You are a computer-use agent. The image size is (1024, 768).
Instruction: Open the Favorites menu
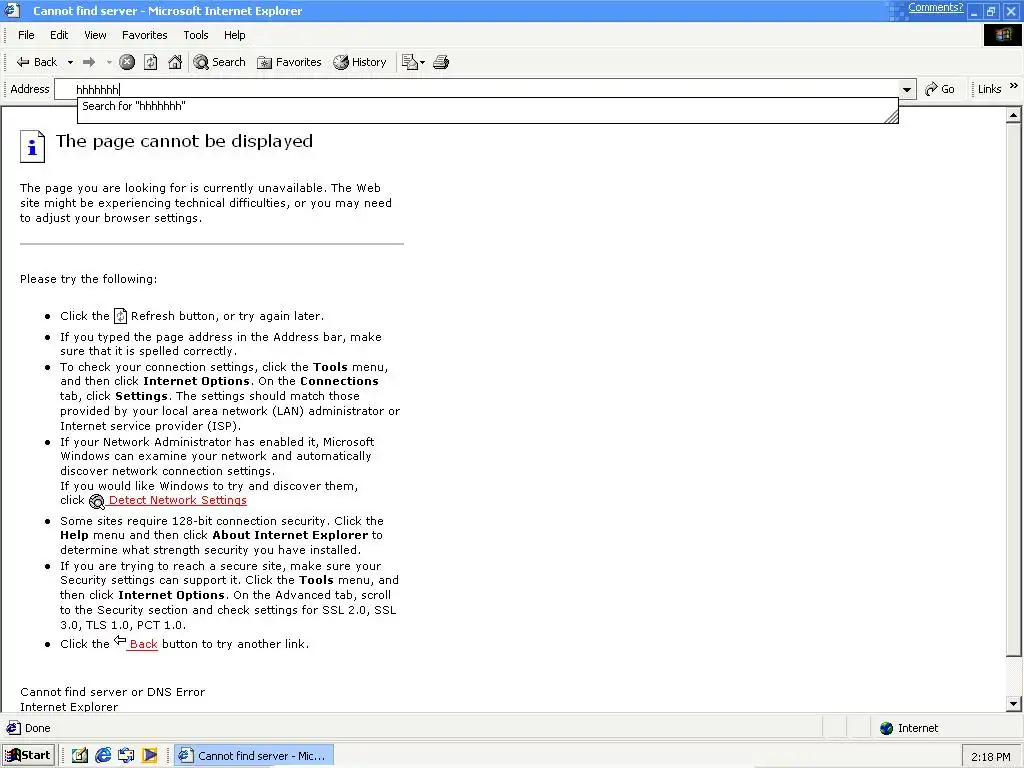click(144, 35)
